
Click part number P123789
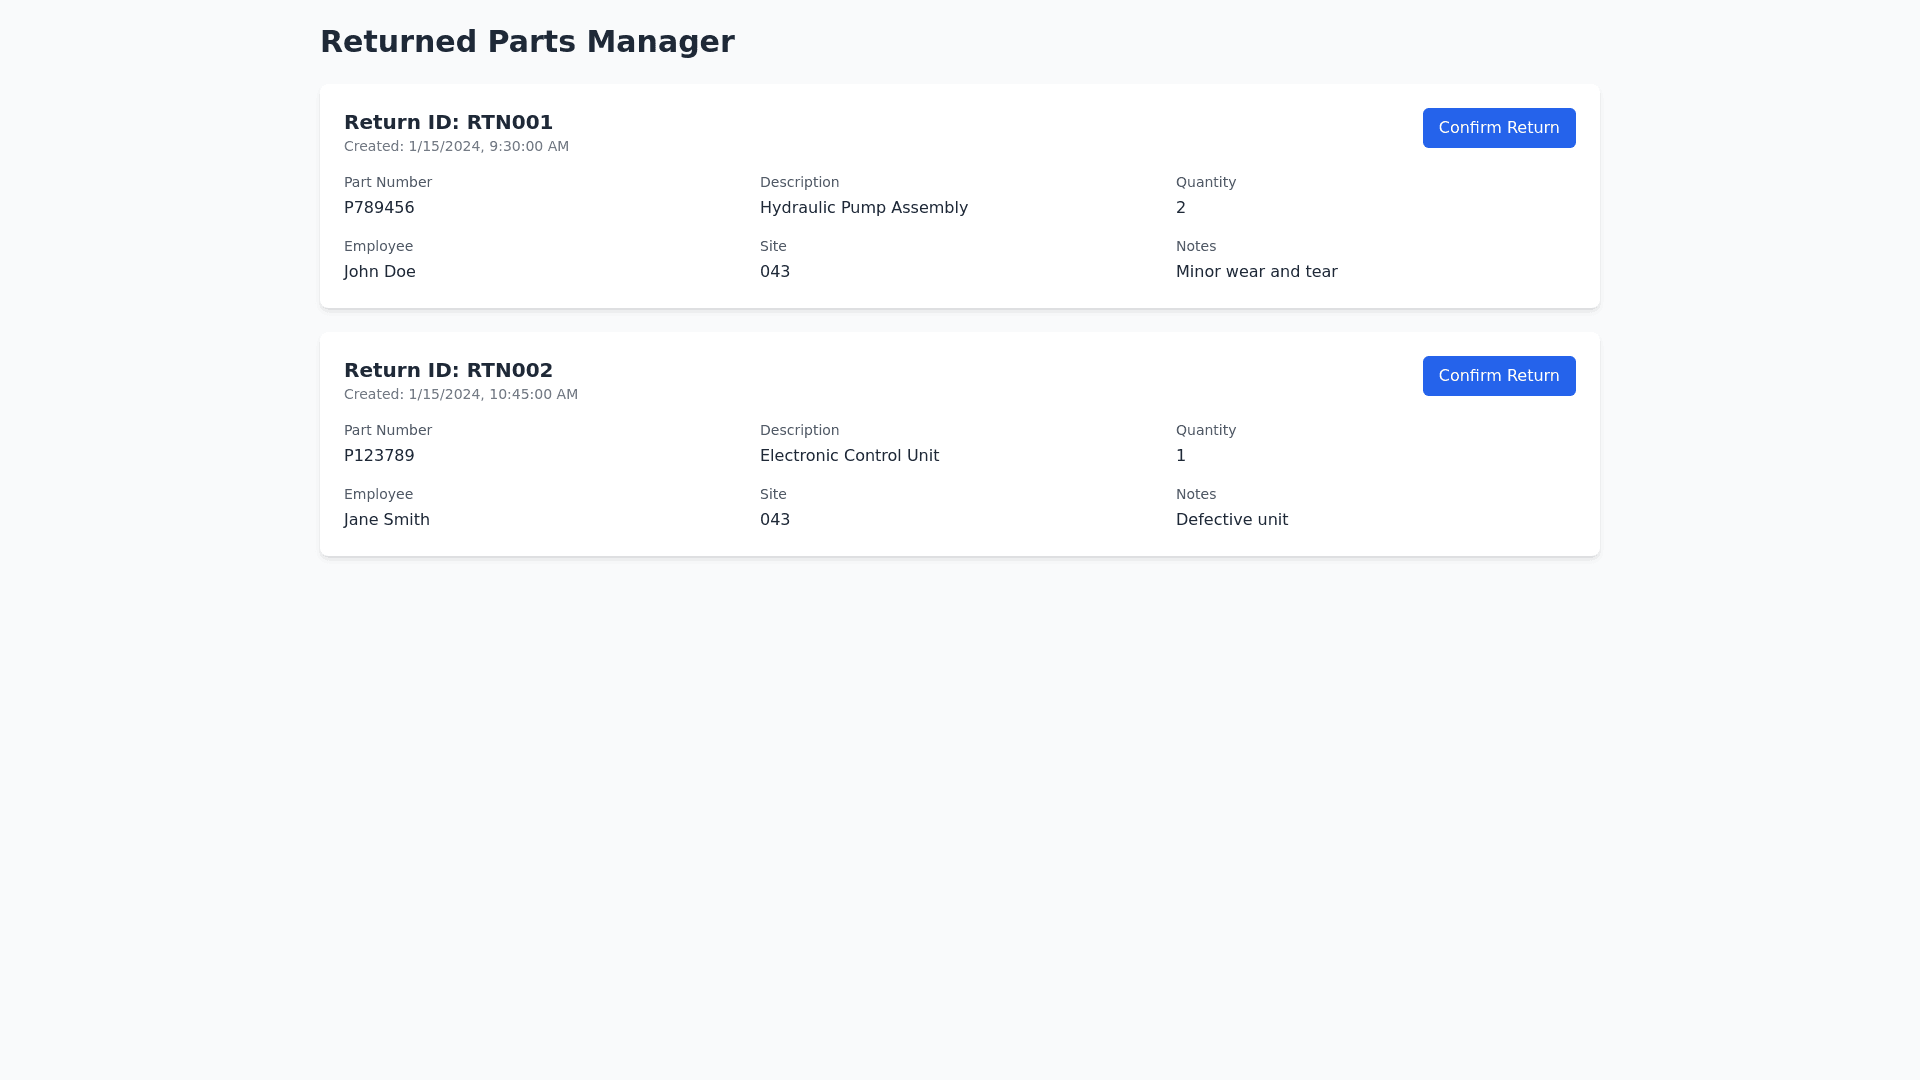click(x=379, y=456)
